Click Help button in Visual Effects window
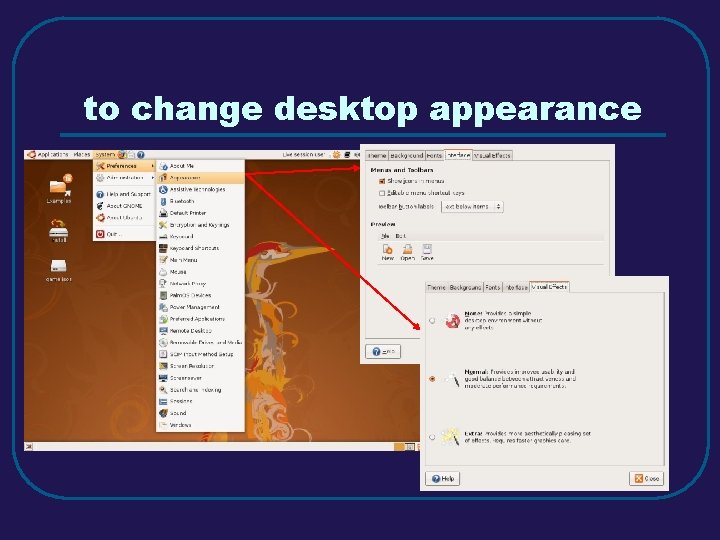This screenshot has height=540, width=720. tap(443, 478)
